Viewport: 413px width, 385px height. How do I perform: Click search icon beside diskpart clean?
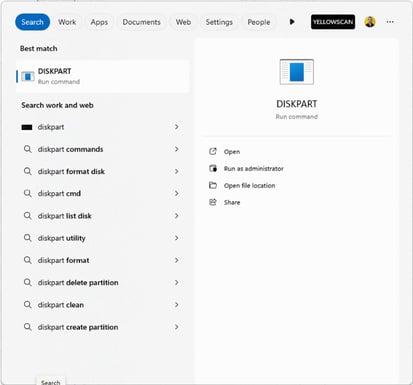coord(28,305)
